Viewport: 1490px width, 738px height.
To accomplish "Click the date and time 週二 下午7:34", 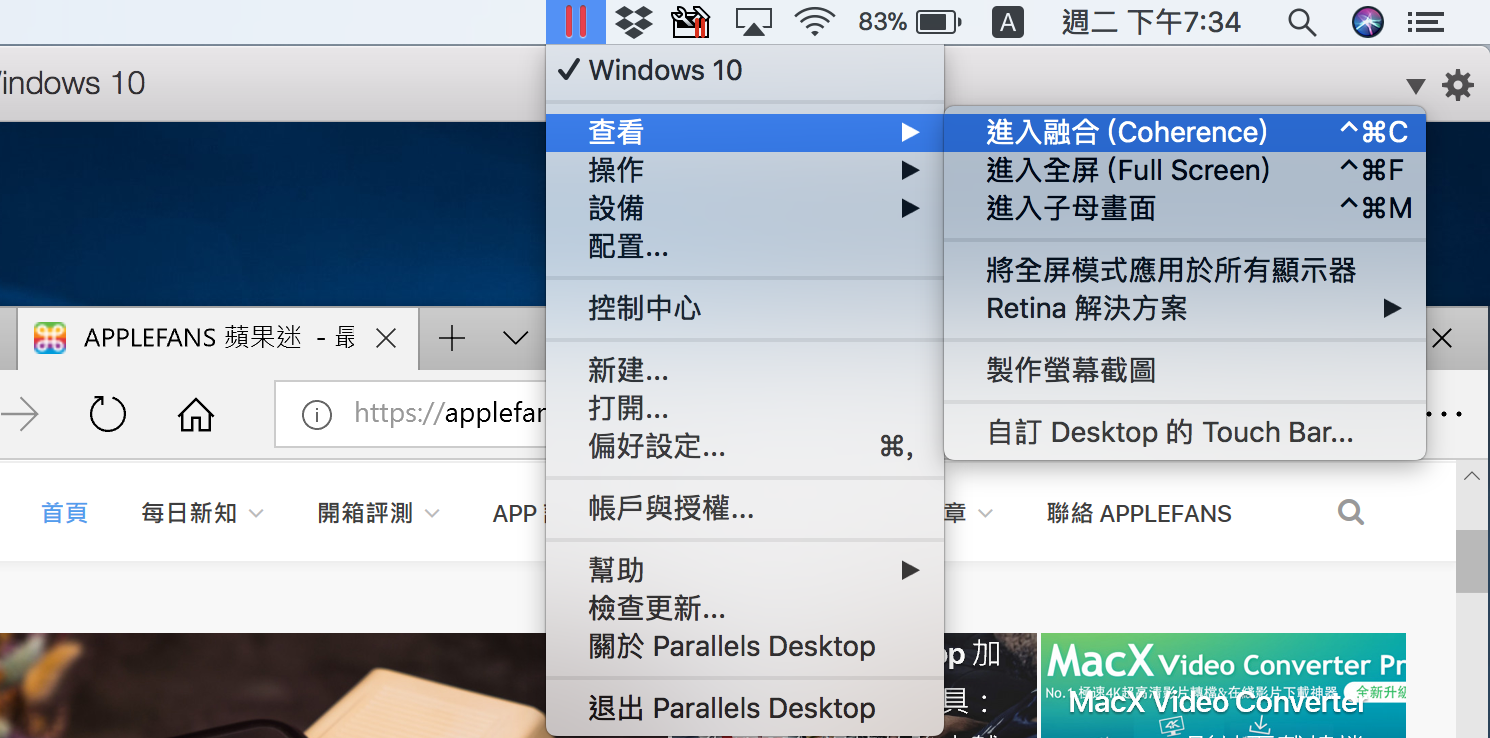I will 1151,22.
